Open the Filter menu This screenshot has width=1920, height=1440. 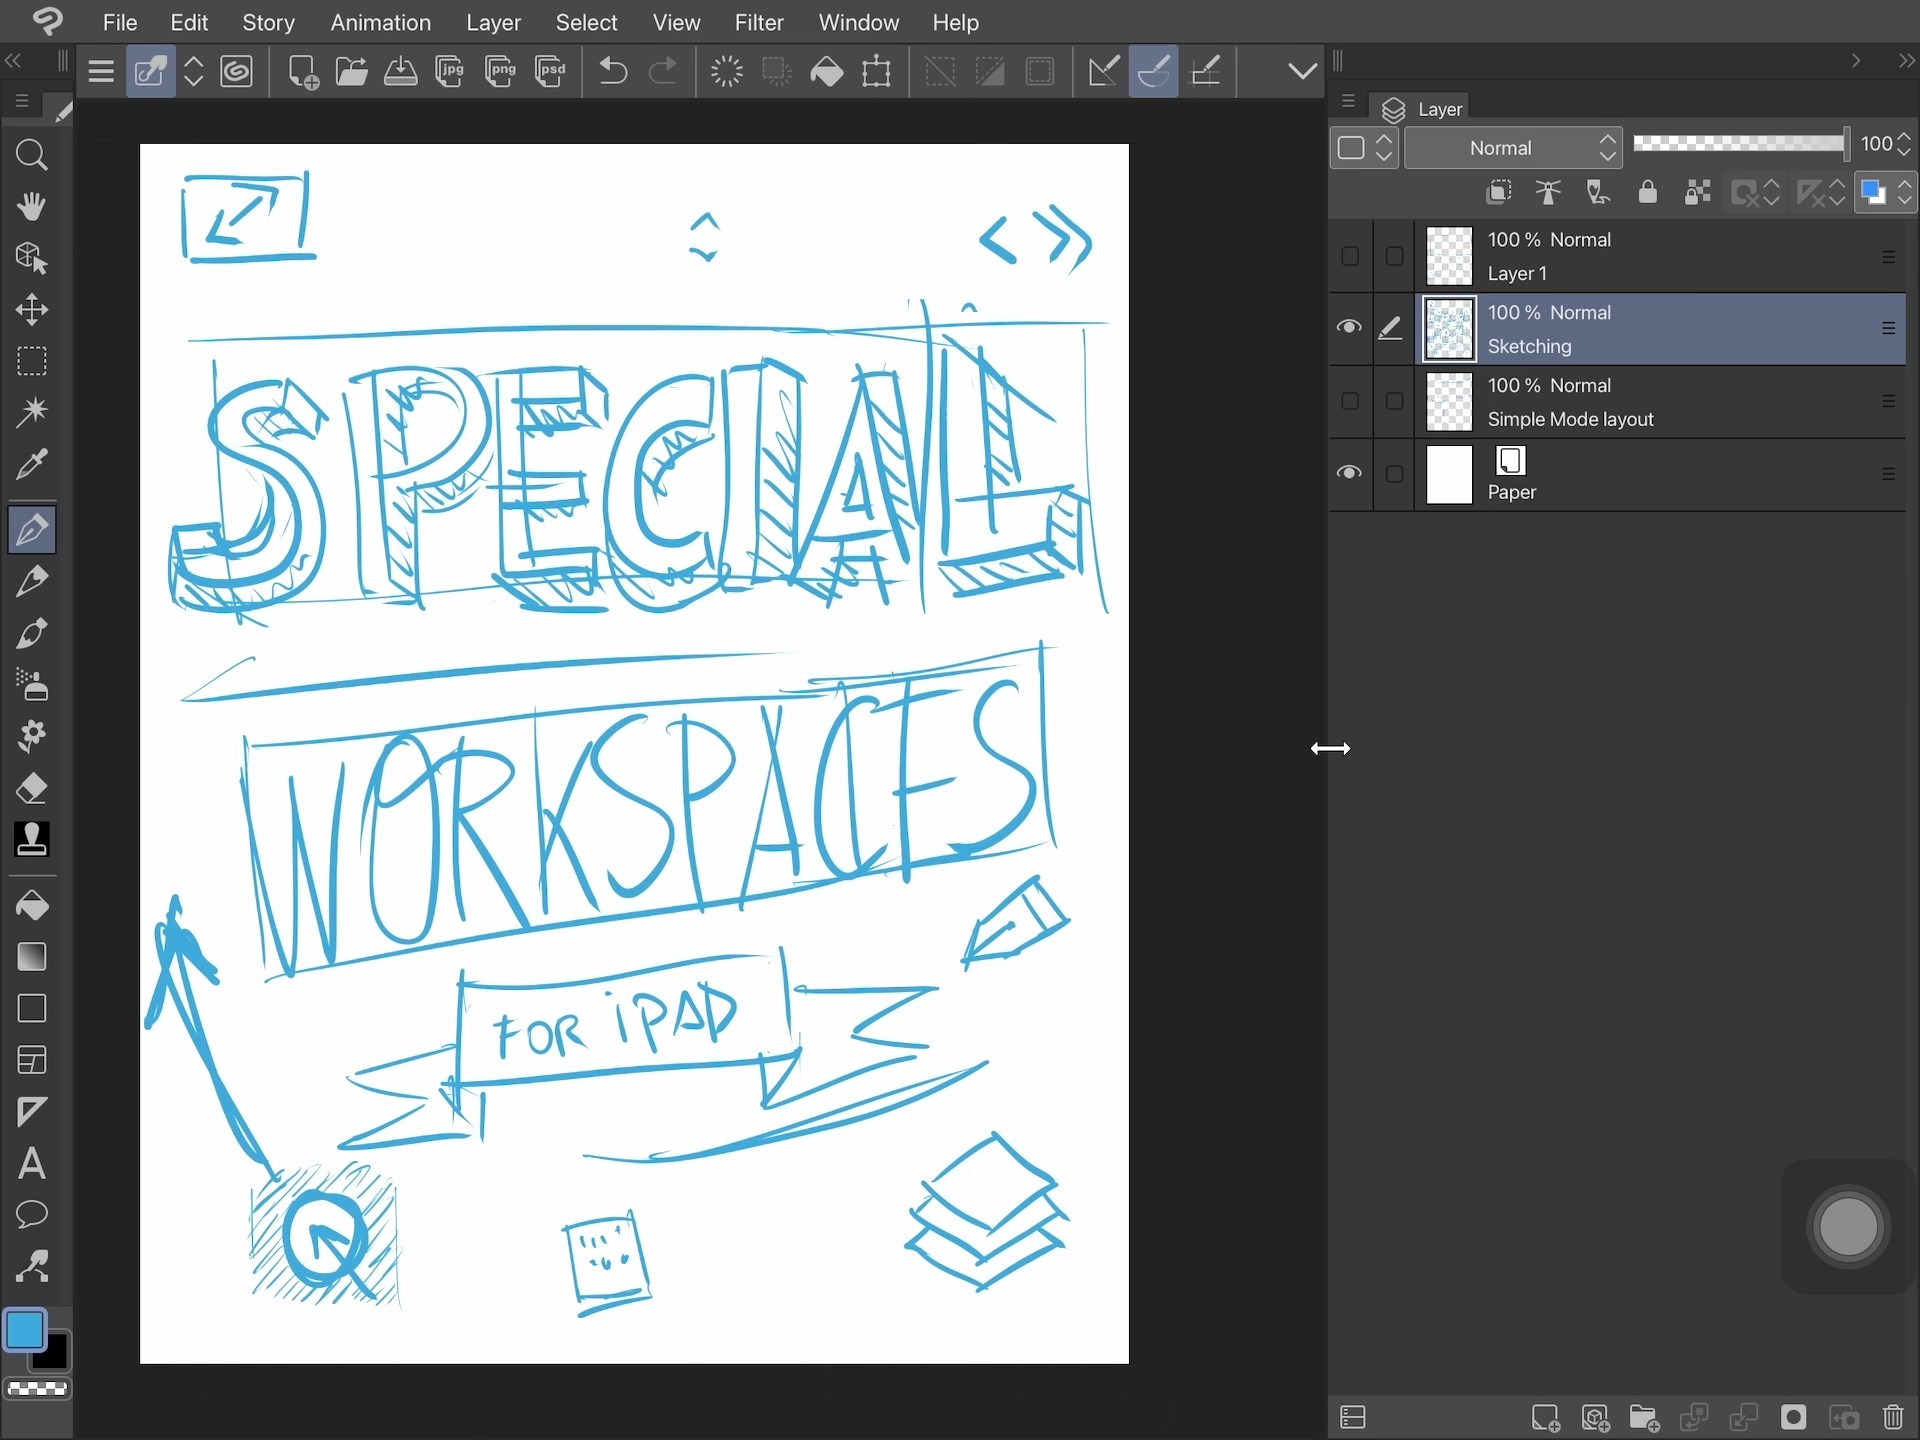click(758, 22)
